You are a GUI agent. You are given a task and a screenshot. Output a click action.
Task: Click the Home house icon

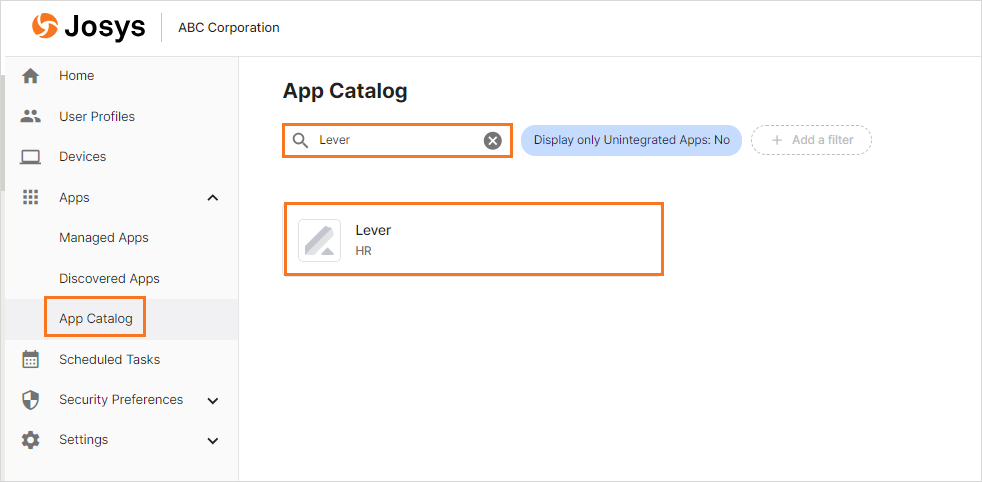30,76
